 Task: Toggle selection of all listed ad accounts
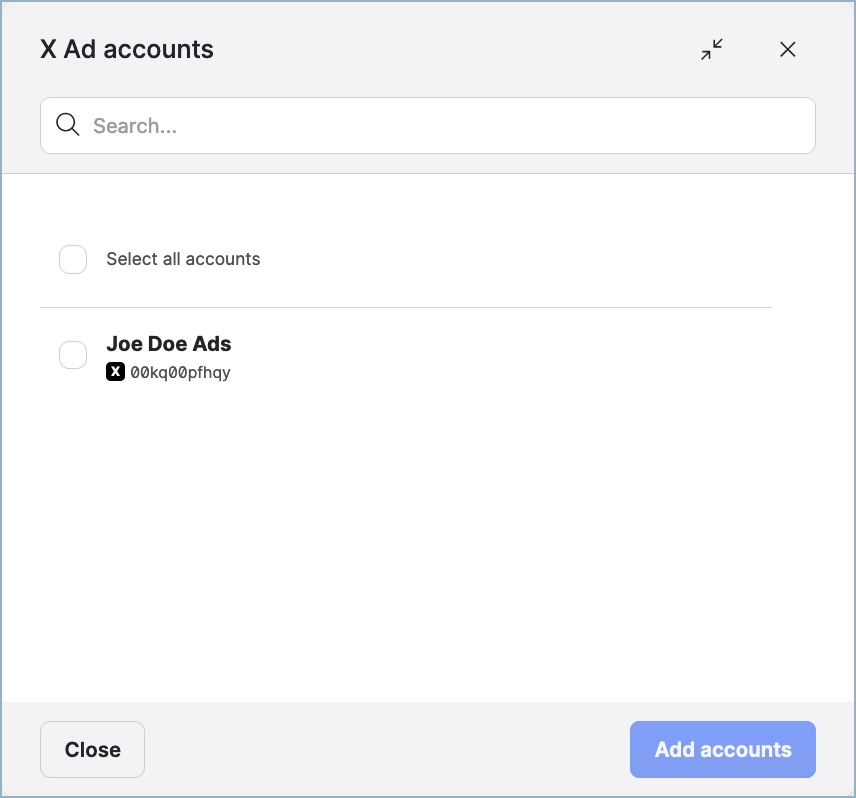[x=72, y=259]
